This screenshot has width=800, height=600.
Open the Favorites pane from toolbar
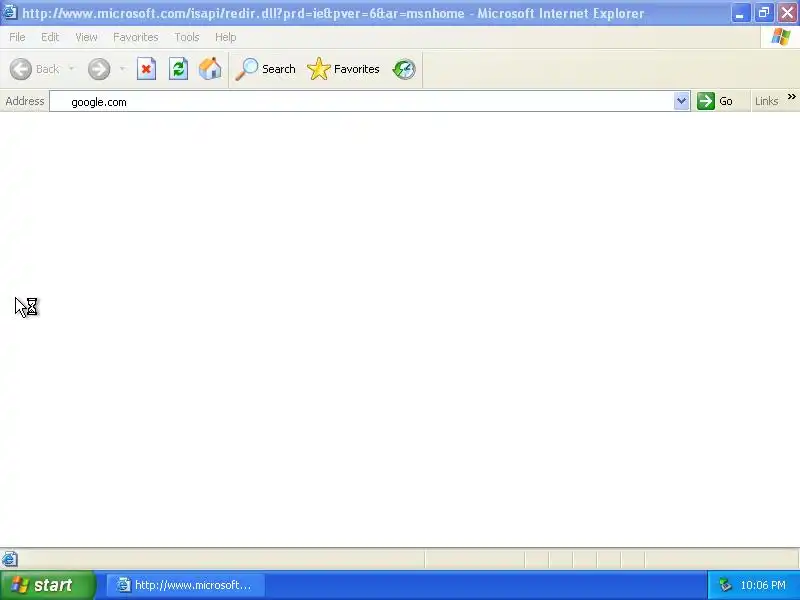(343, 69)
